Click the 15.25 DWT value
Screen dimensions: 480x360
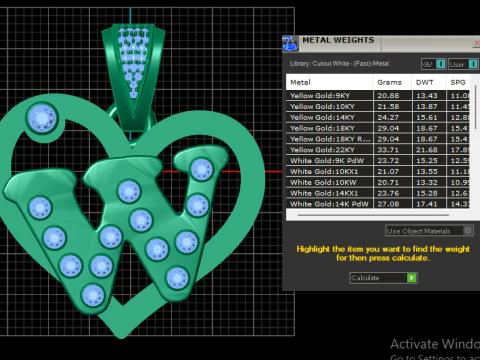(x=427, y=161)
